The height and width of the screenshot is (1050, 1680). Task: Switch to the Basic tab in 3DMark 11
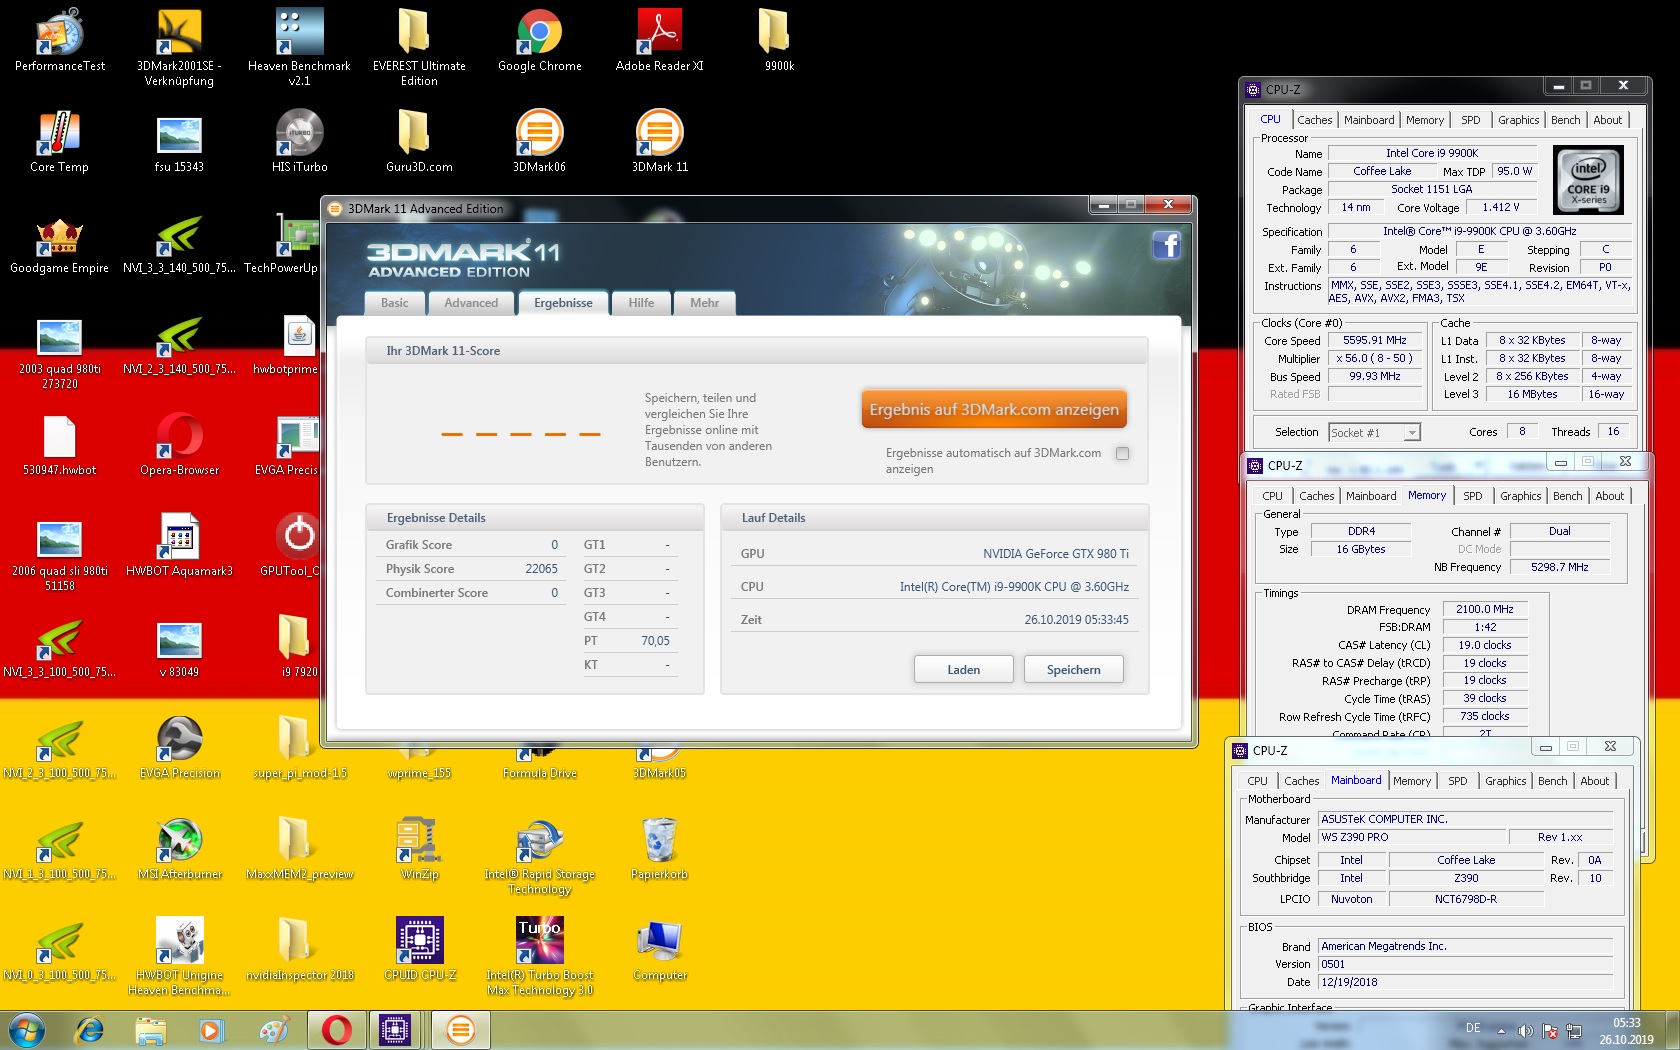click(395, 303)
